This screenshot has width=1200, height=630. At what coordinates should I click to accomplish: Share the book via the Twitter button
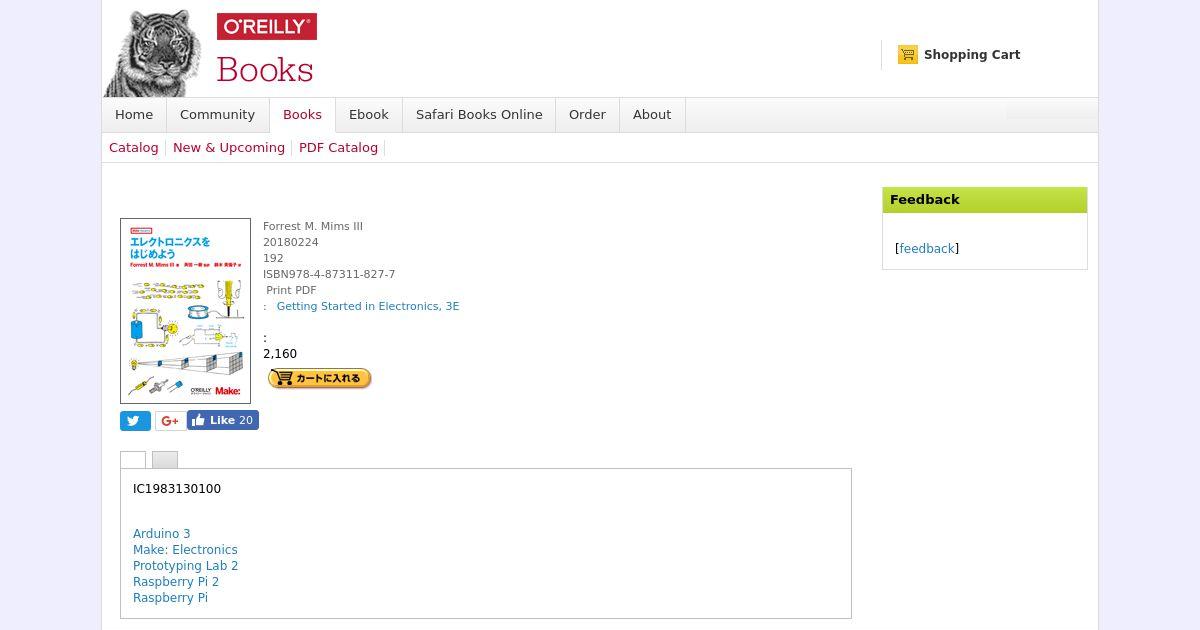pos(135,421)
